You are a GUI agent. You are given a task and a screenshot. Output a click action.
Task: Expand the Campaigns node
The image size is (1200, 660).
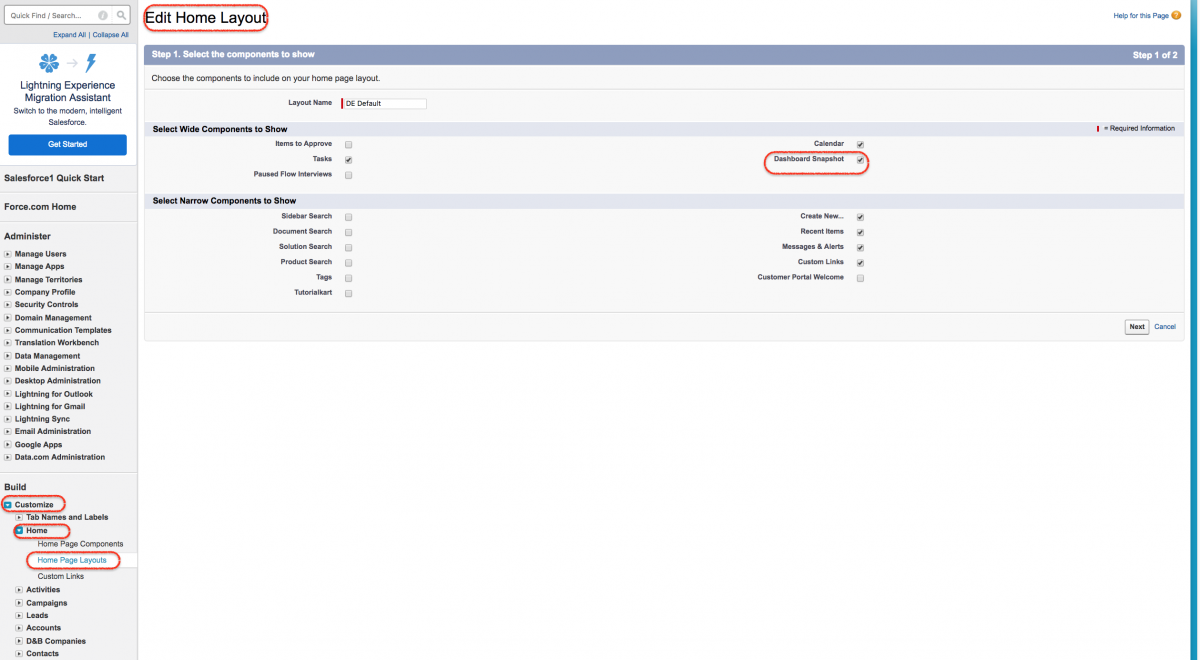[x=19, y=603]
